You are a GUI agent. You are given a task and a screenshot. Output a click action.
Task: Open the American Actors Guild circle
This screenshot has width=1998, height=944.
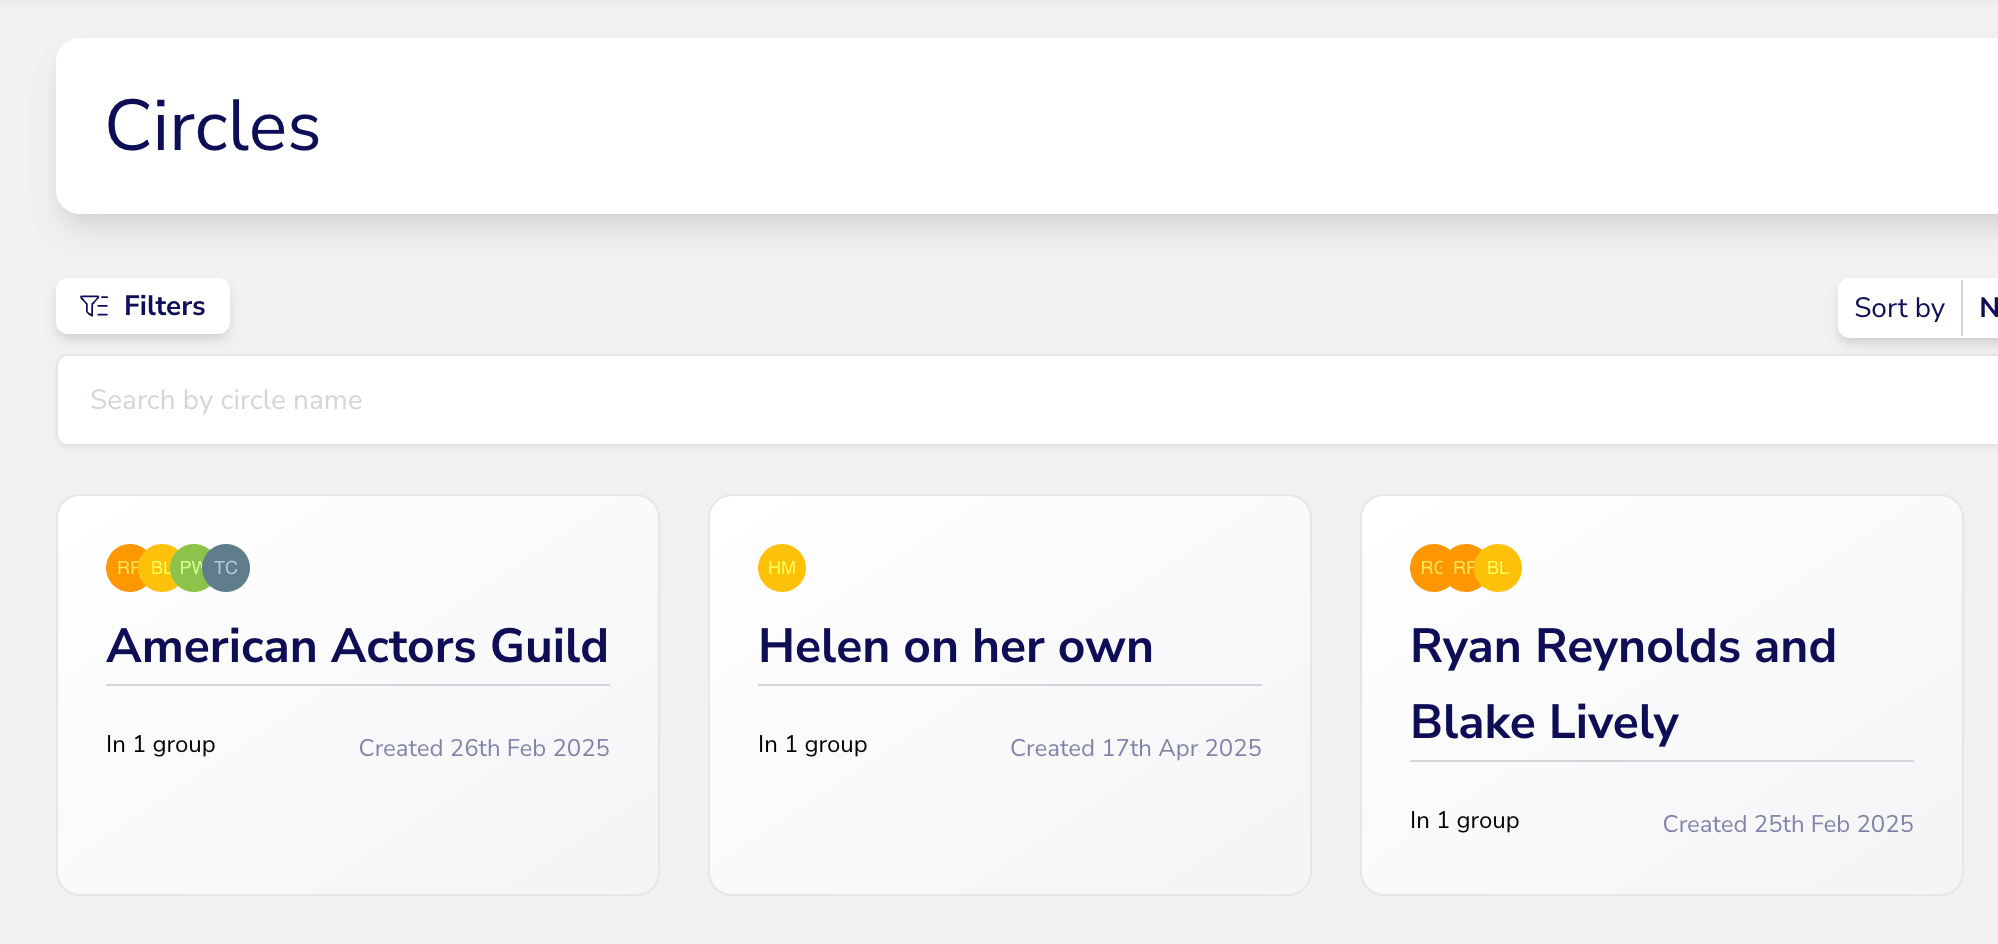click(357, 646)
